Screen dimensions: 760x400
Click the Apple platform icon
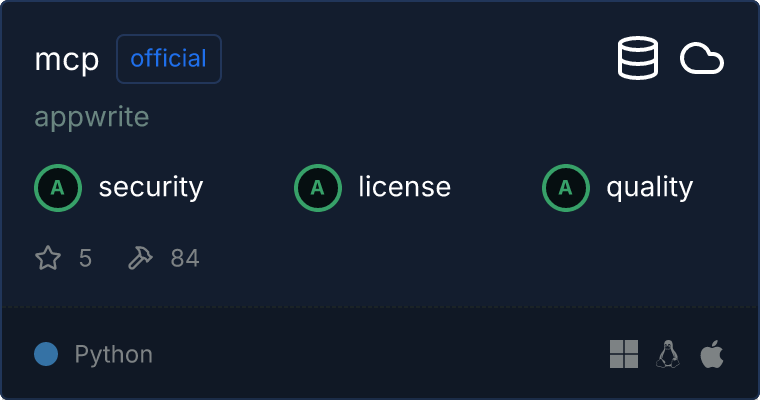click(711, 354)
